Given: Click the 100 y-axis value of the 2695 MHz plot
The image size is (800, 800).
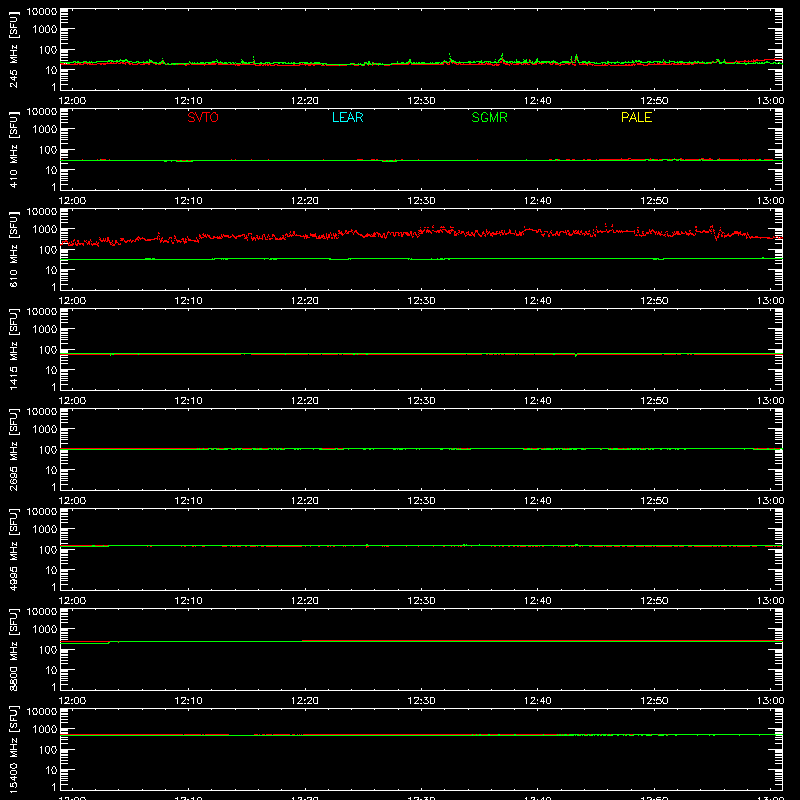Looking at the screenshot, I should click(x=48, y=450).
